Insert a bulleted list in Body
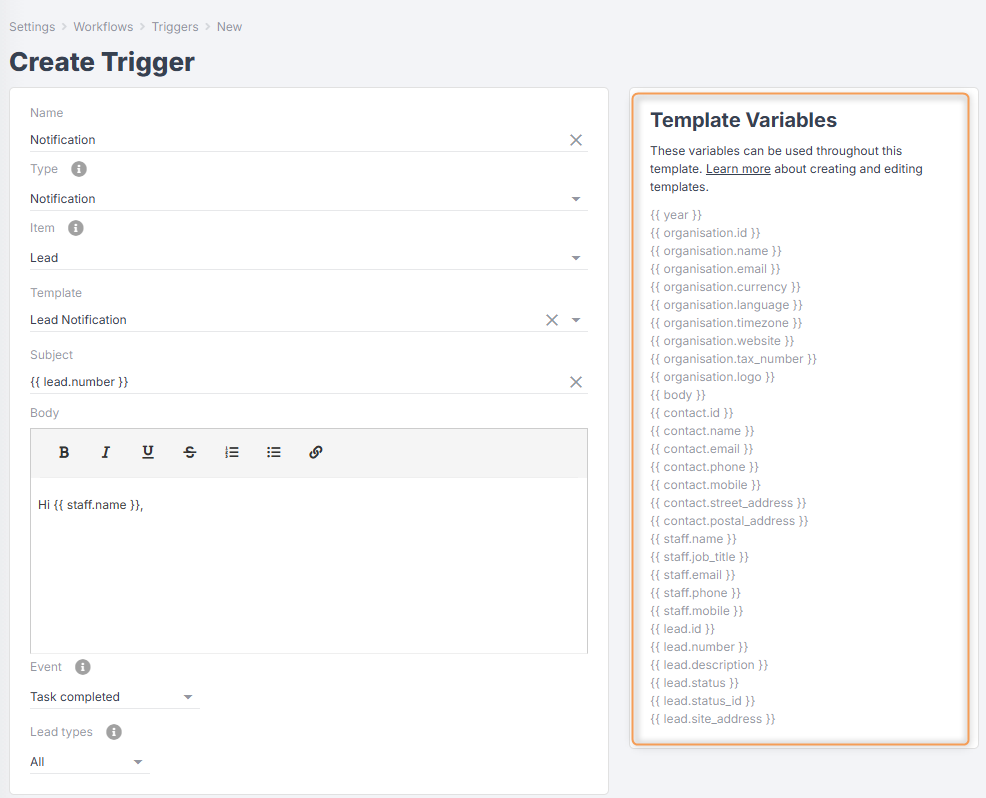This screenshot has height=798, width=986. tap(274, 452)
